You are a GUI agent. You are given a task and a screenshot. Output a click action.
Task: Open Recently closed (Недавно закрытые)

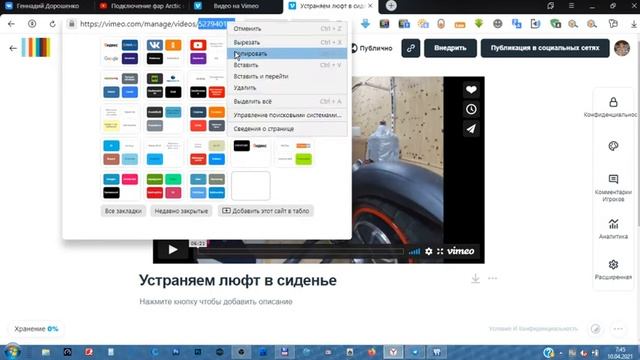(x=181, y=211)
